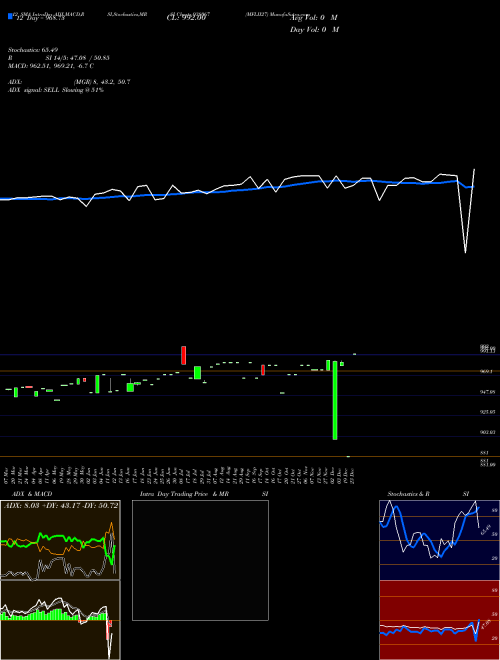Screen dimensions: 500x660
Task: Click the sharp dip in the white price line
Action: pos(465,252)
